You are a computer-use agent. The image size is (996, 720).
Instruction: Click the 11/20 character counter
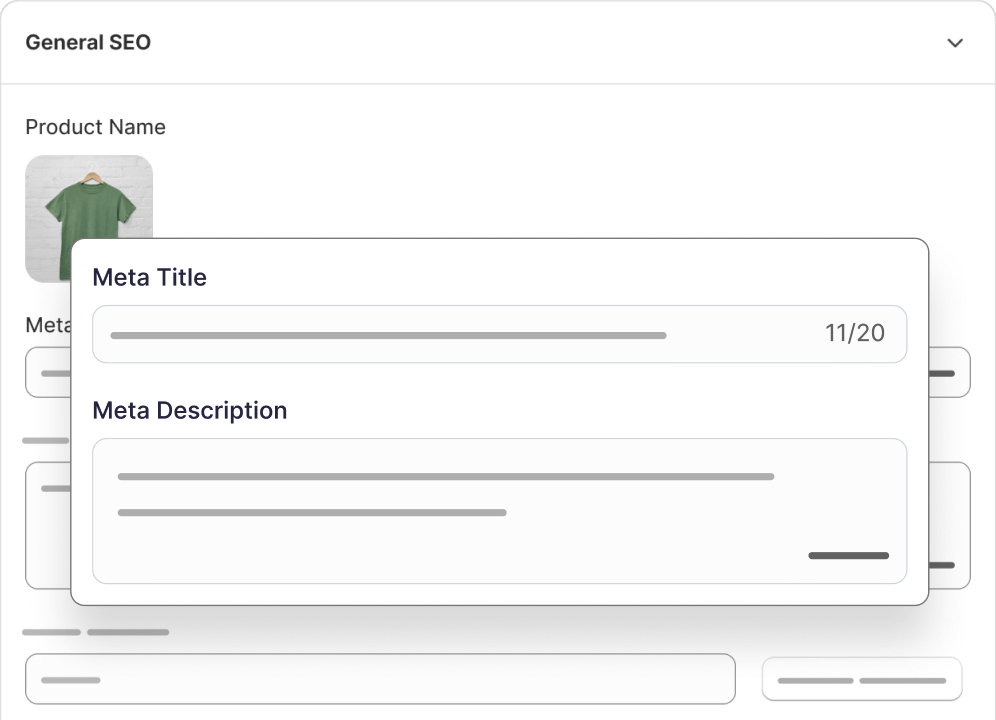point(855,334)
